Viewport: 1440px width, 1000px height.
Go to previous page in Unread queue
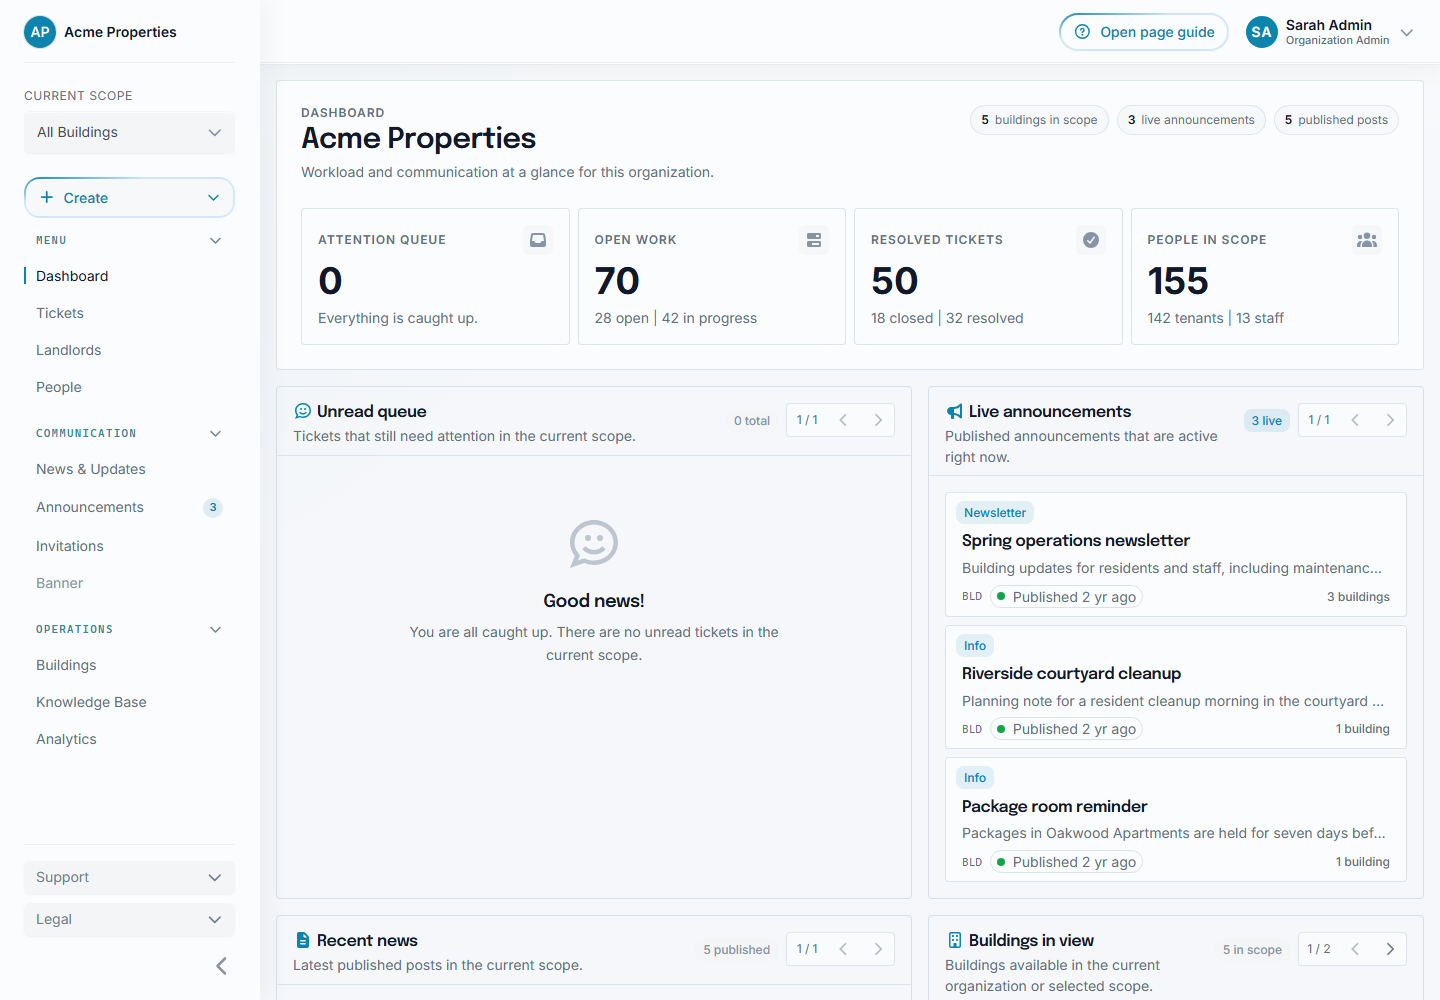[843, 420]
